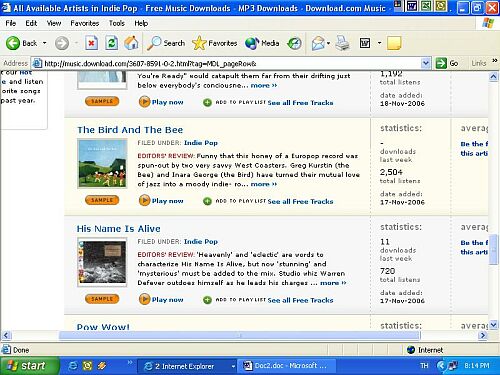Screen dimensions: 500x375
Task: Click The Bird And The Bee album thumbnail
Action: [x=102, y=164]
